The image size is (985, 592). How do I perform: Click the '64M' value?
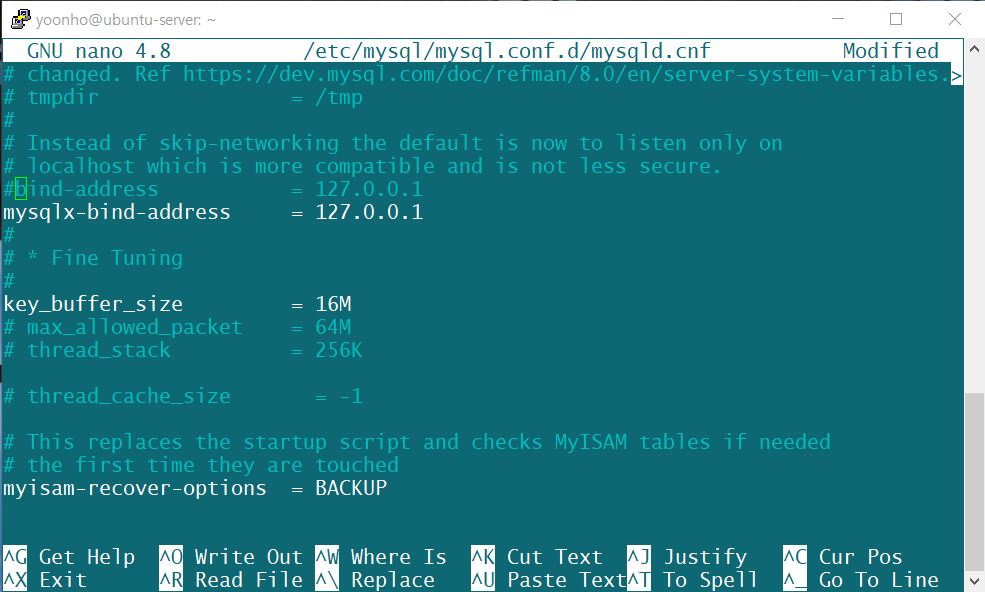(x=334, y=327)
